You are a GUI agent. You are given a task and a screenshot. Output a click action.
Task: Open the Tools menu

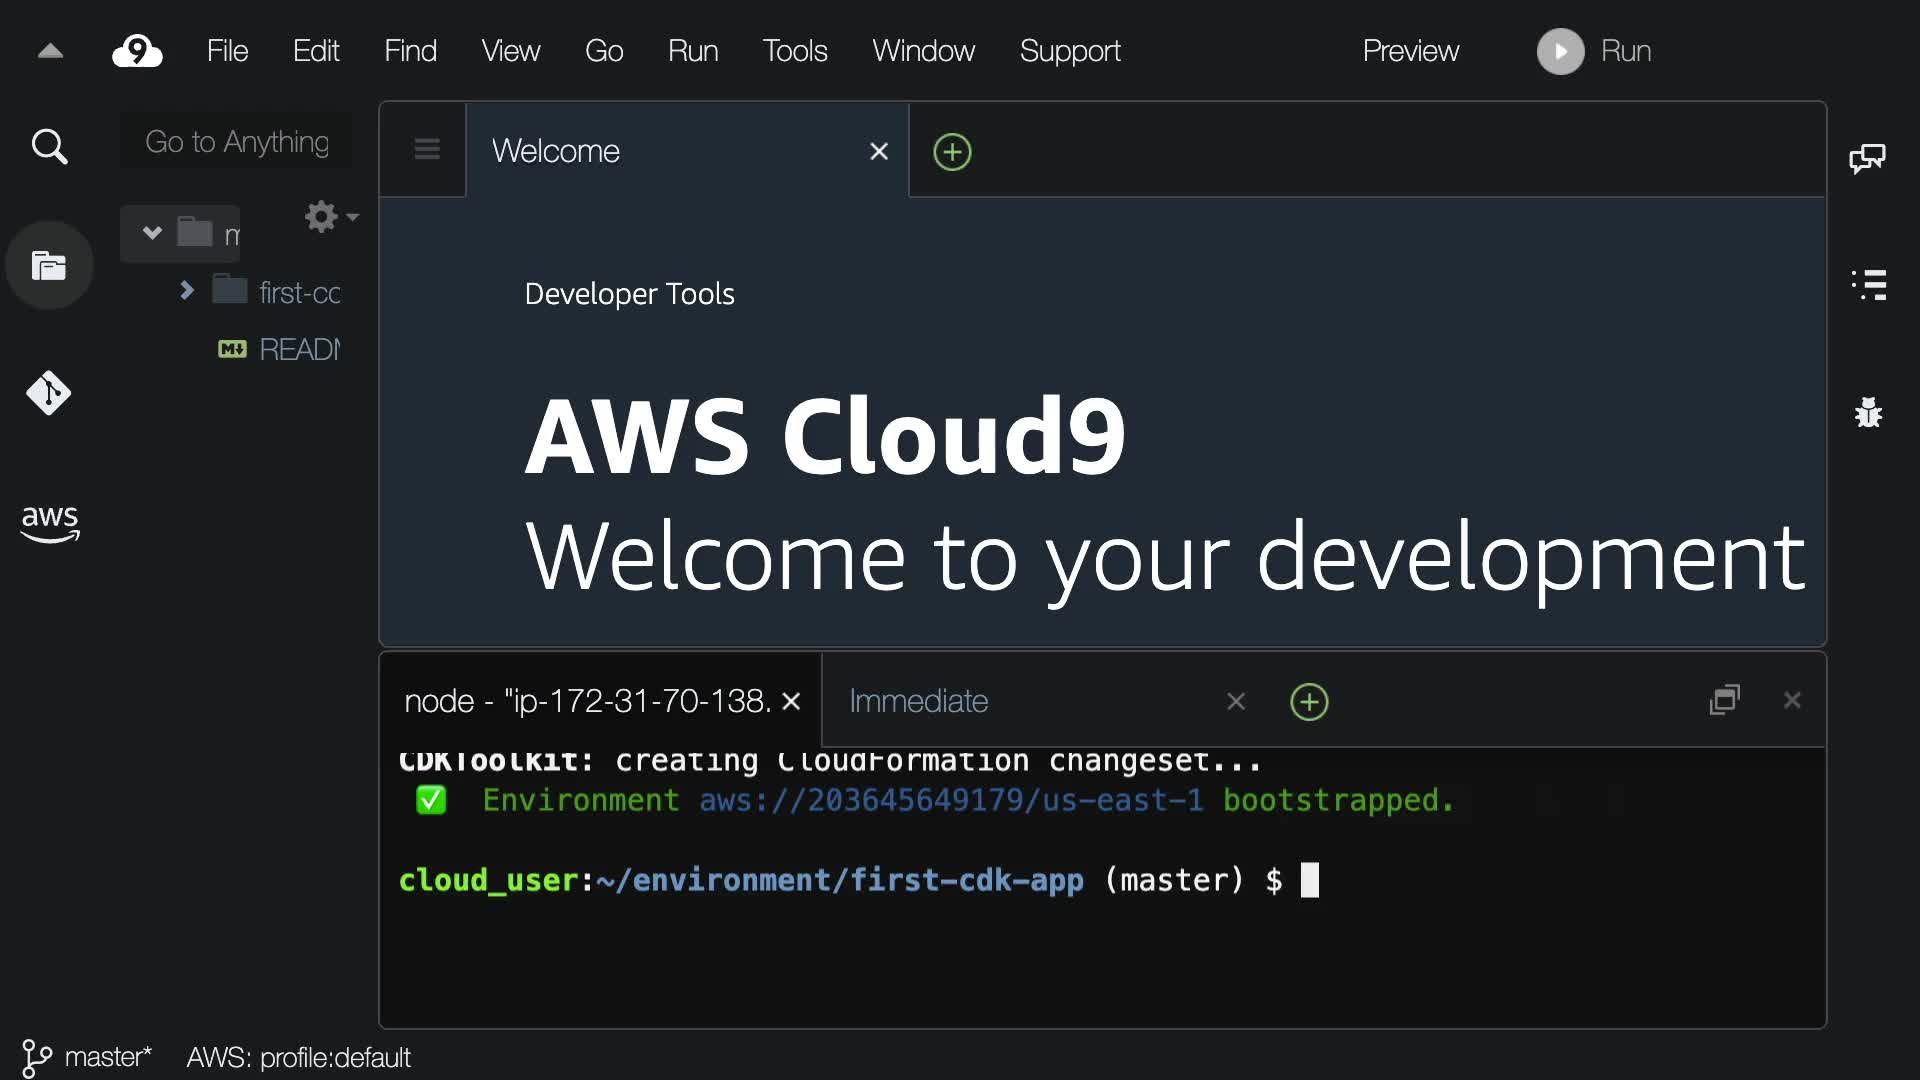(795, 51)
